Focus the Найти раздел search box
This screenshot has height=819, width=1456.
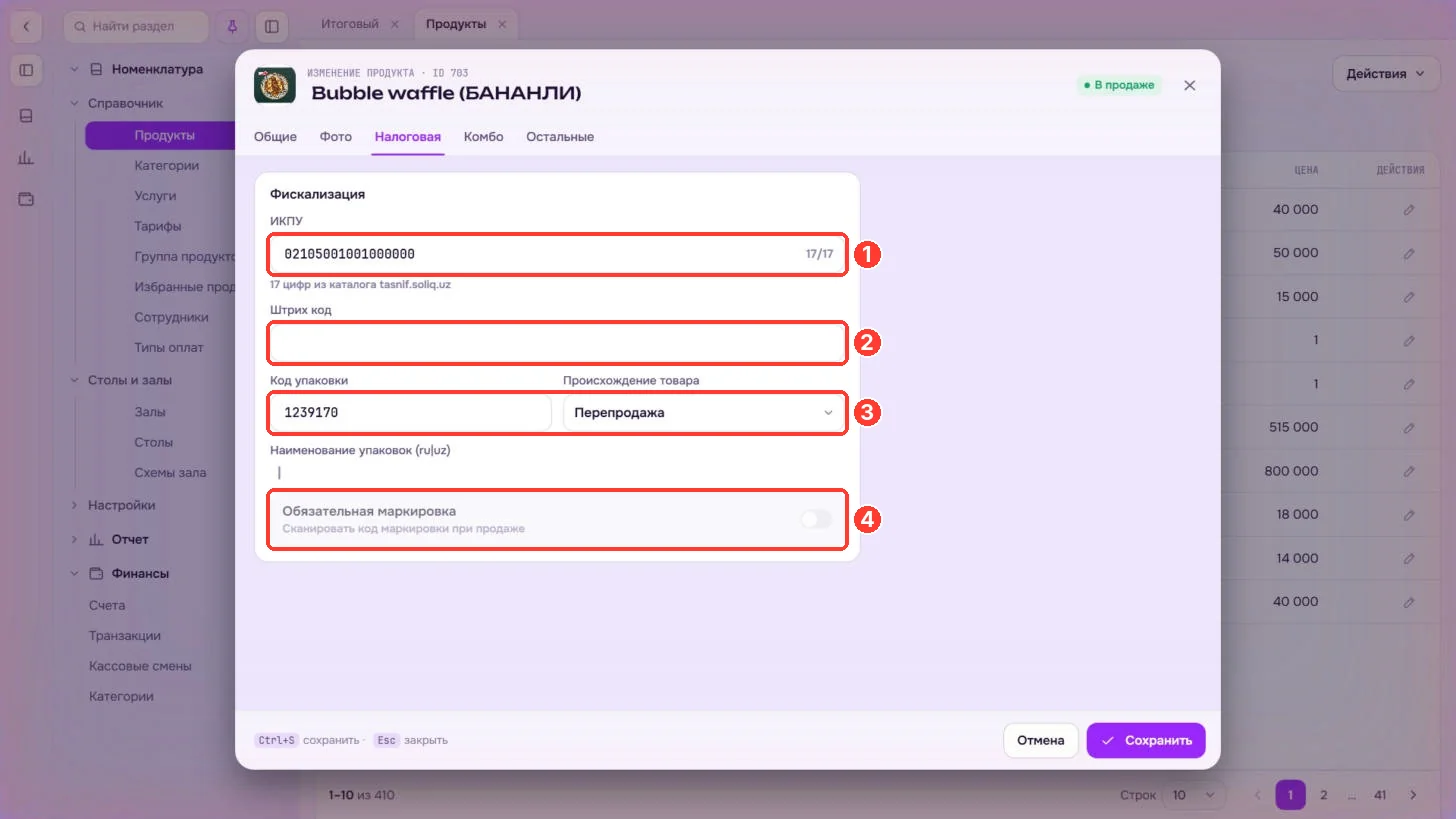[x=136, y=26]
